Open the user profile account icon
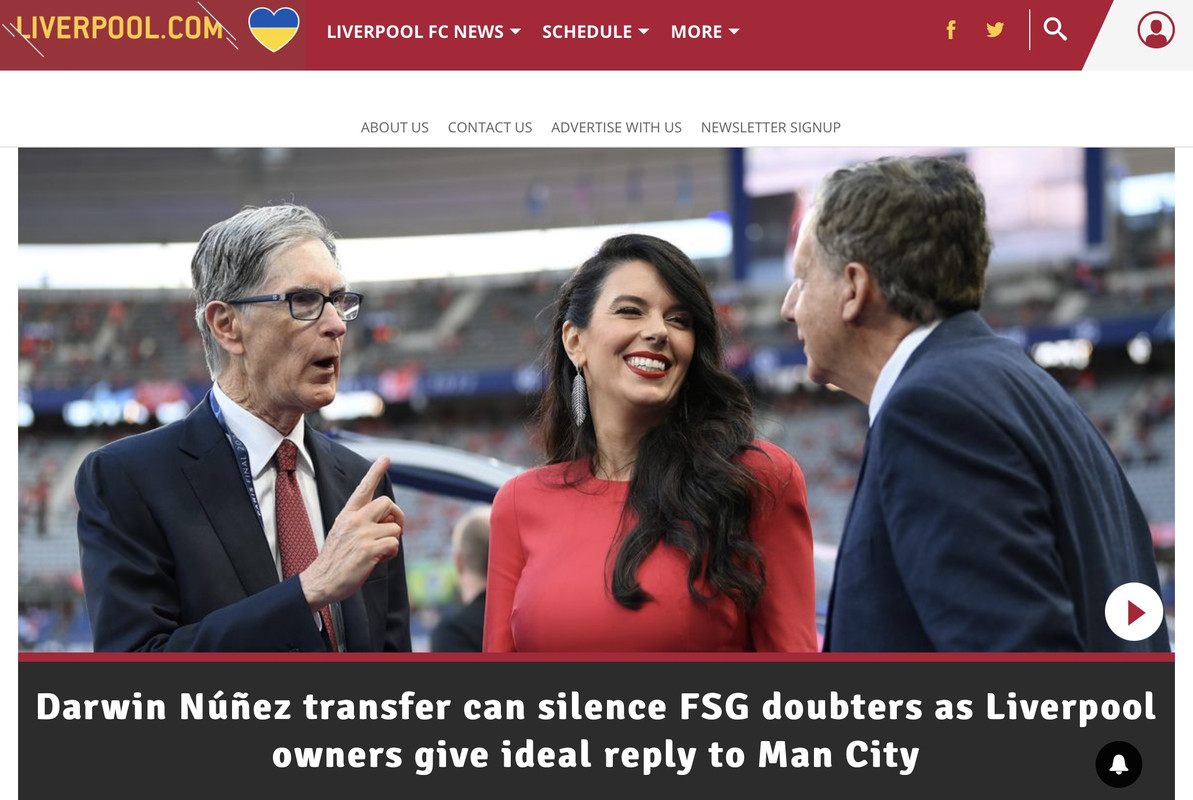The height and width of the screenshot is (800, 1193). coord(1155,30)
